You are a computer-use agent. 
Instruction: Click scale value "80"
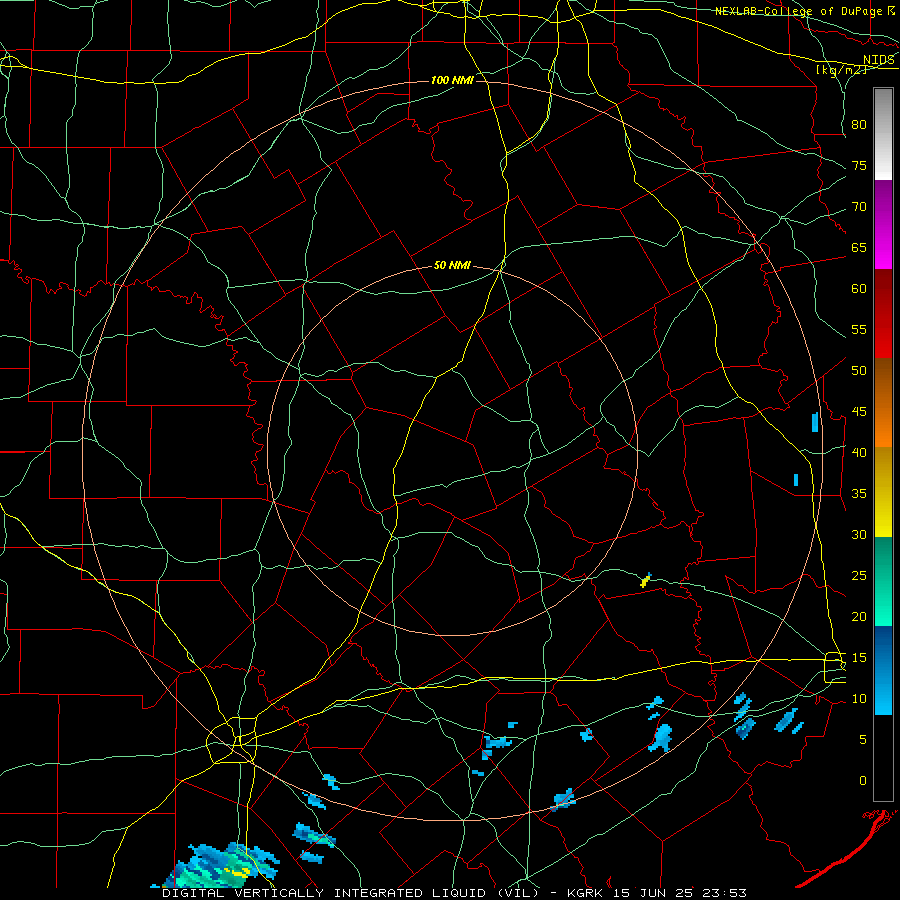pos(859,125)
